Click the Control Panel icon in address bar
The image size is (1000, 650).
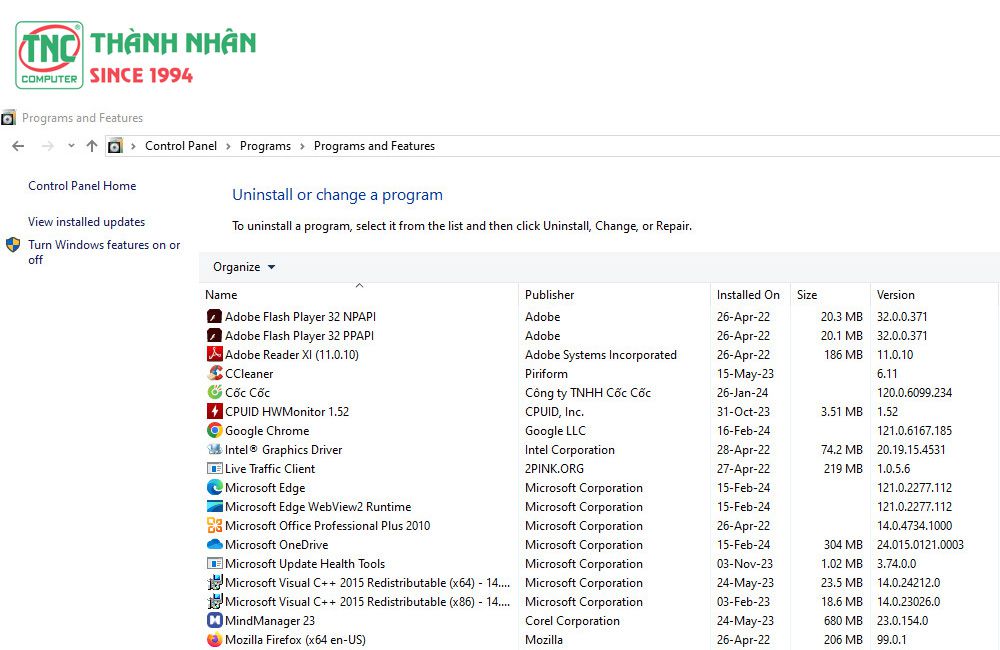[x=115, y=146]
